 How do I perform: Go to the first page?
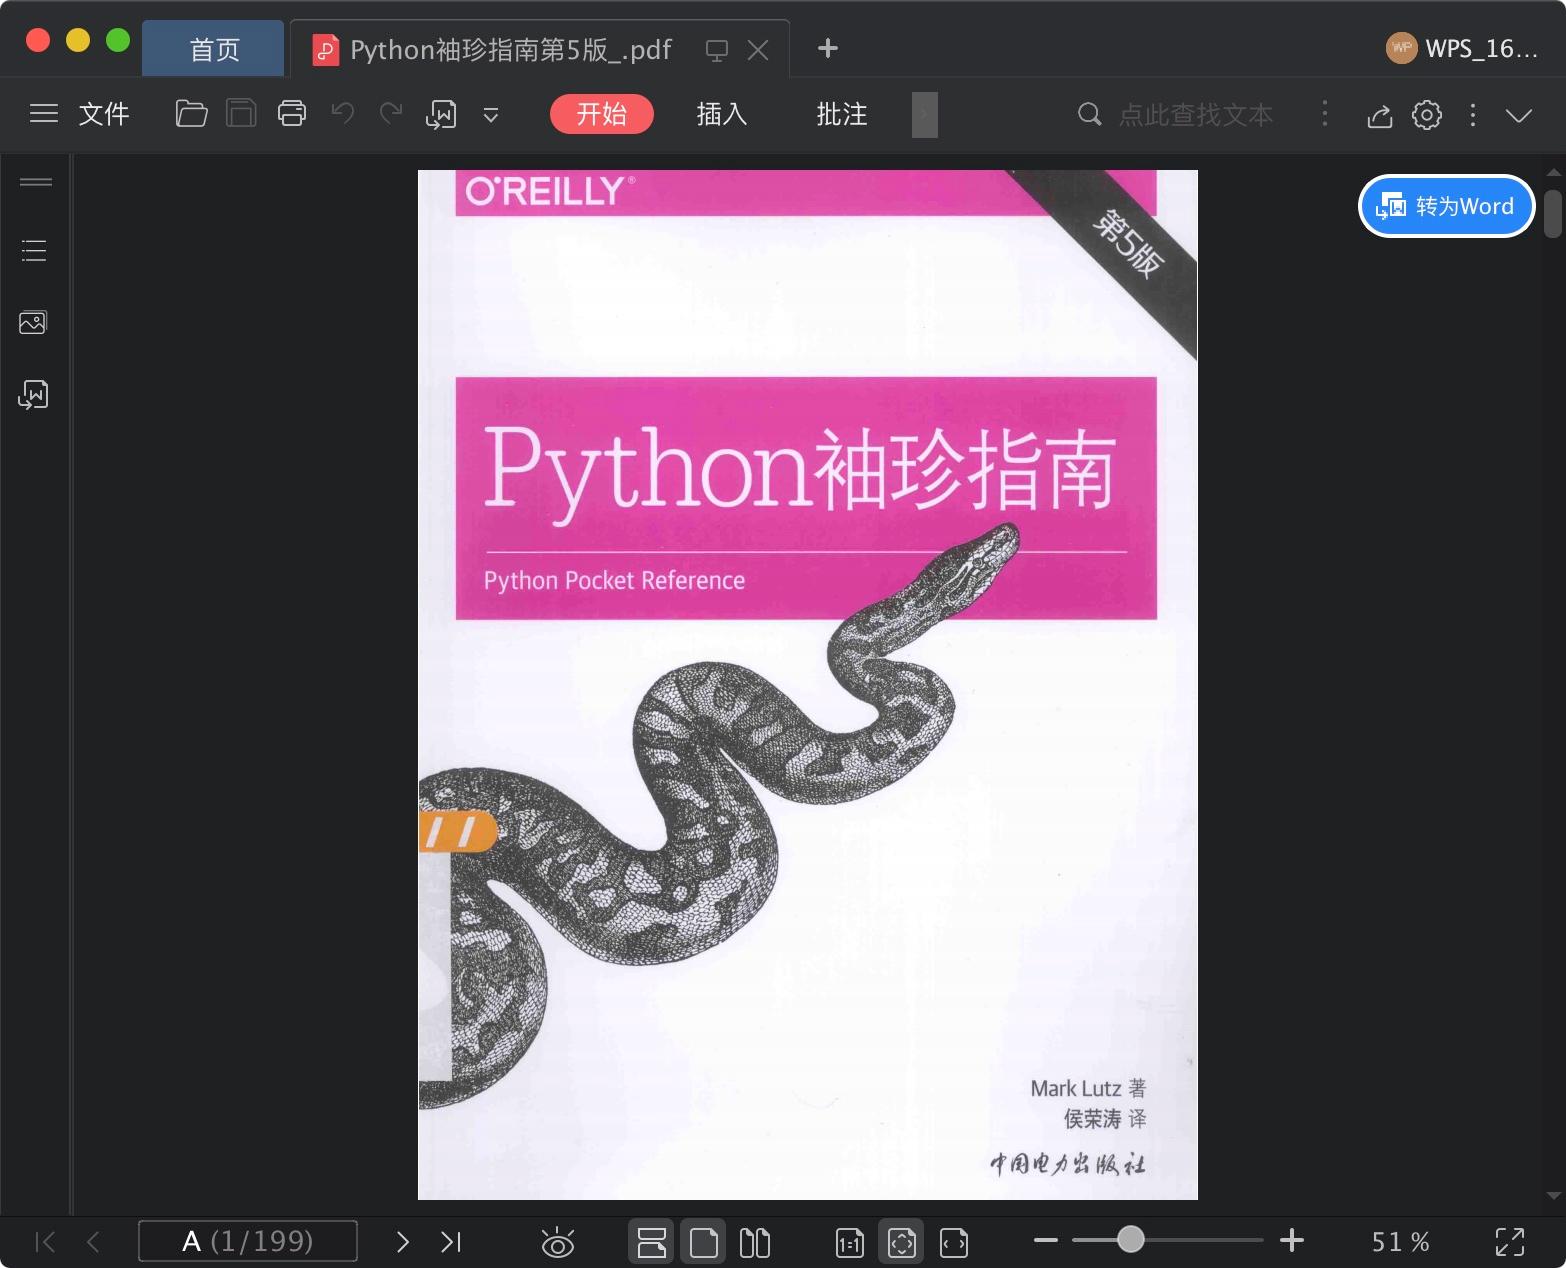pos(45,1242)
